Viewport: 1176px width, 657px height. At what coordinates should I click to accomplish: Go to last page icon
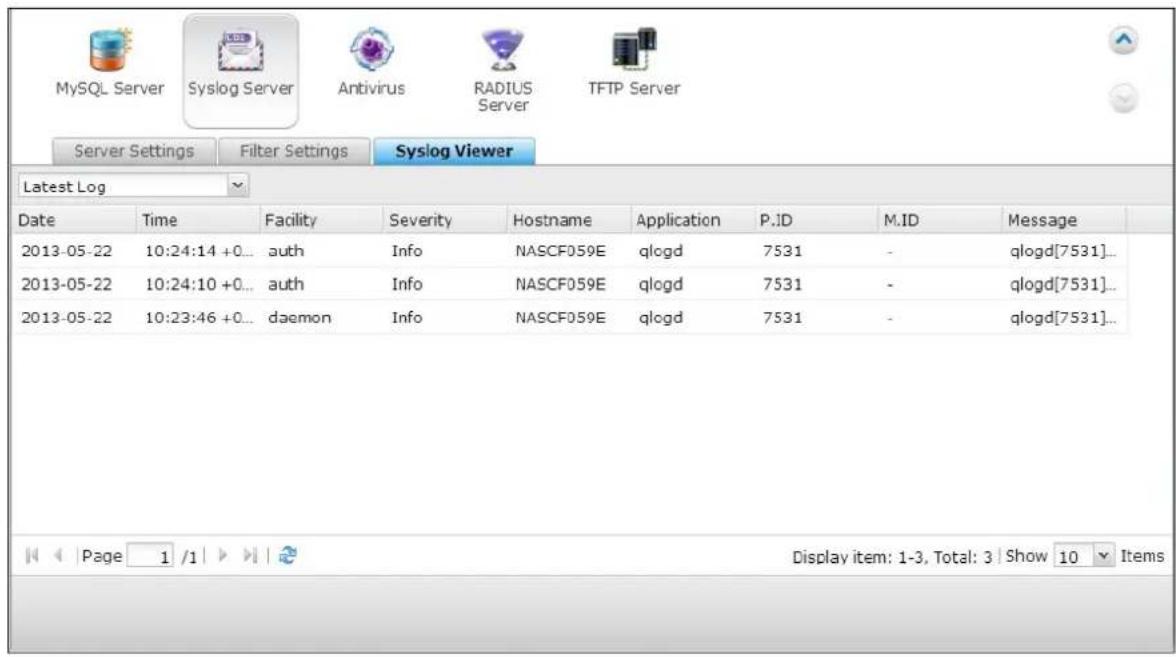250,556
